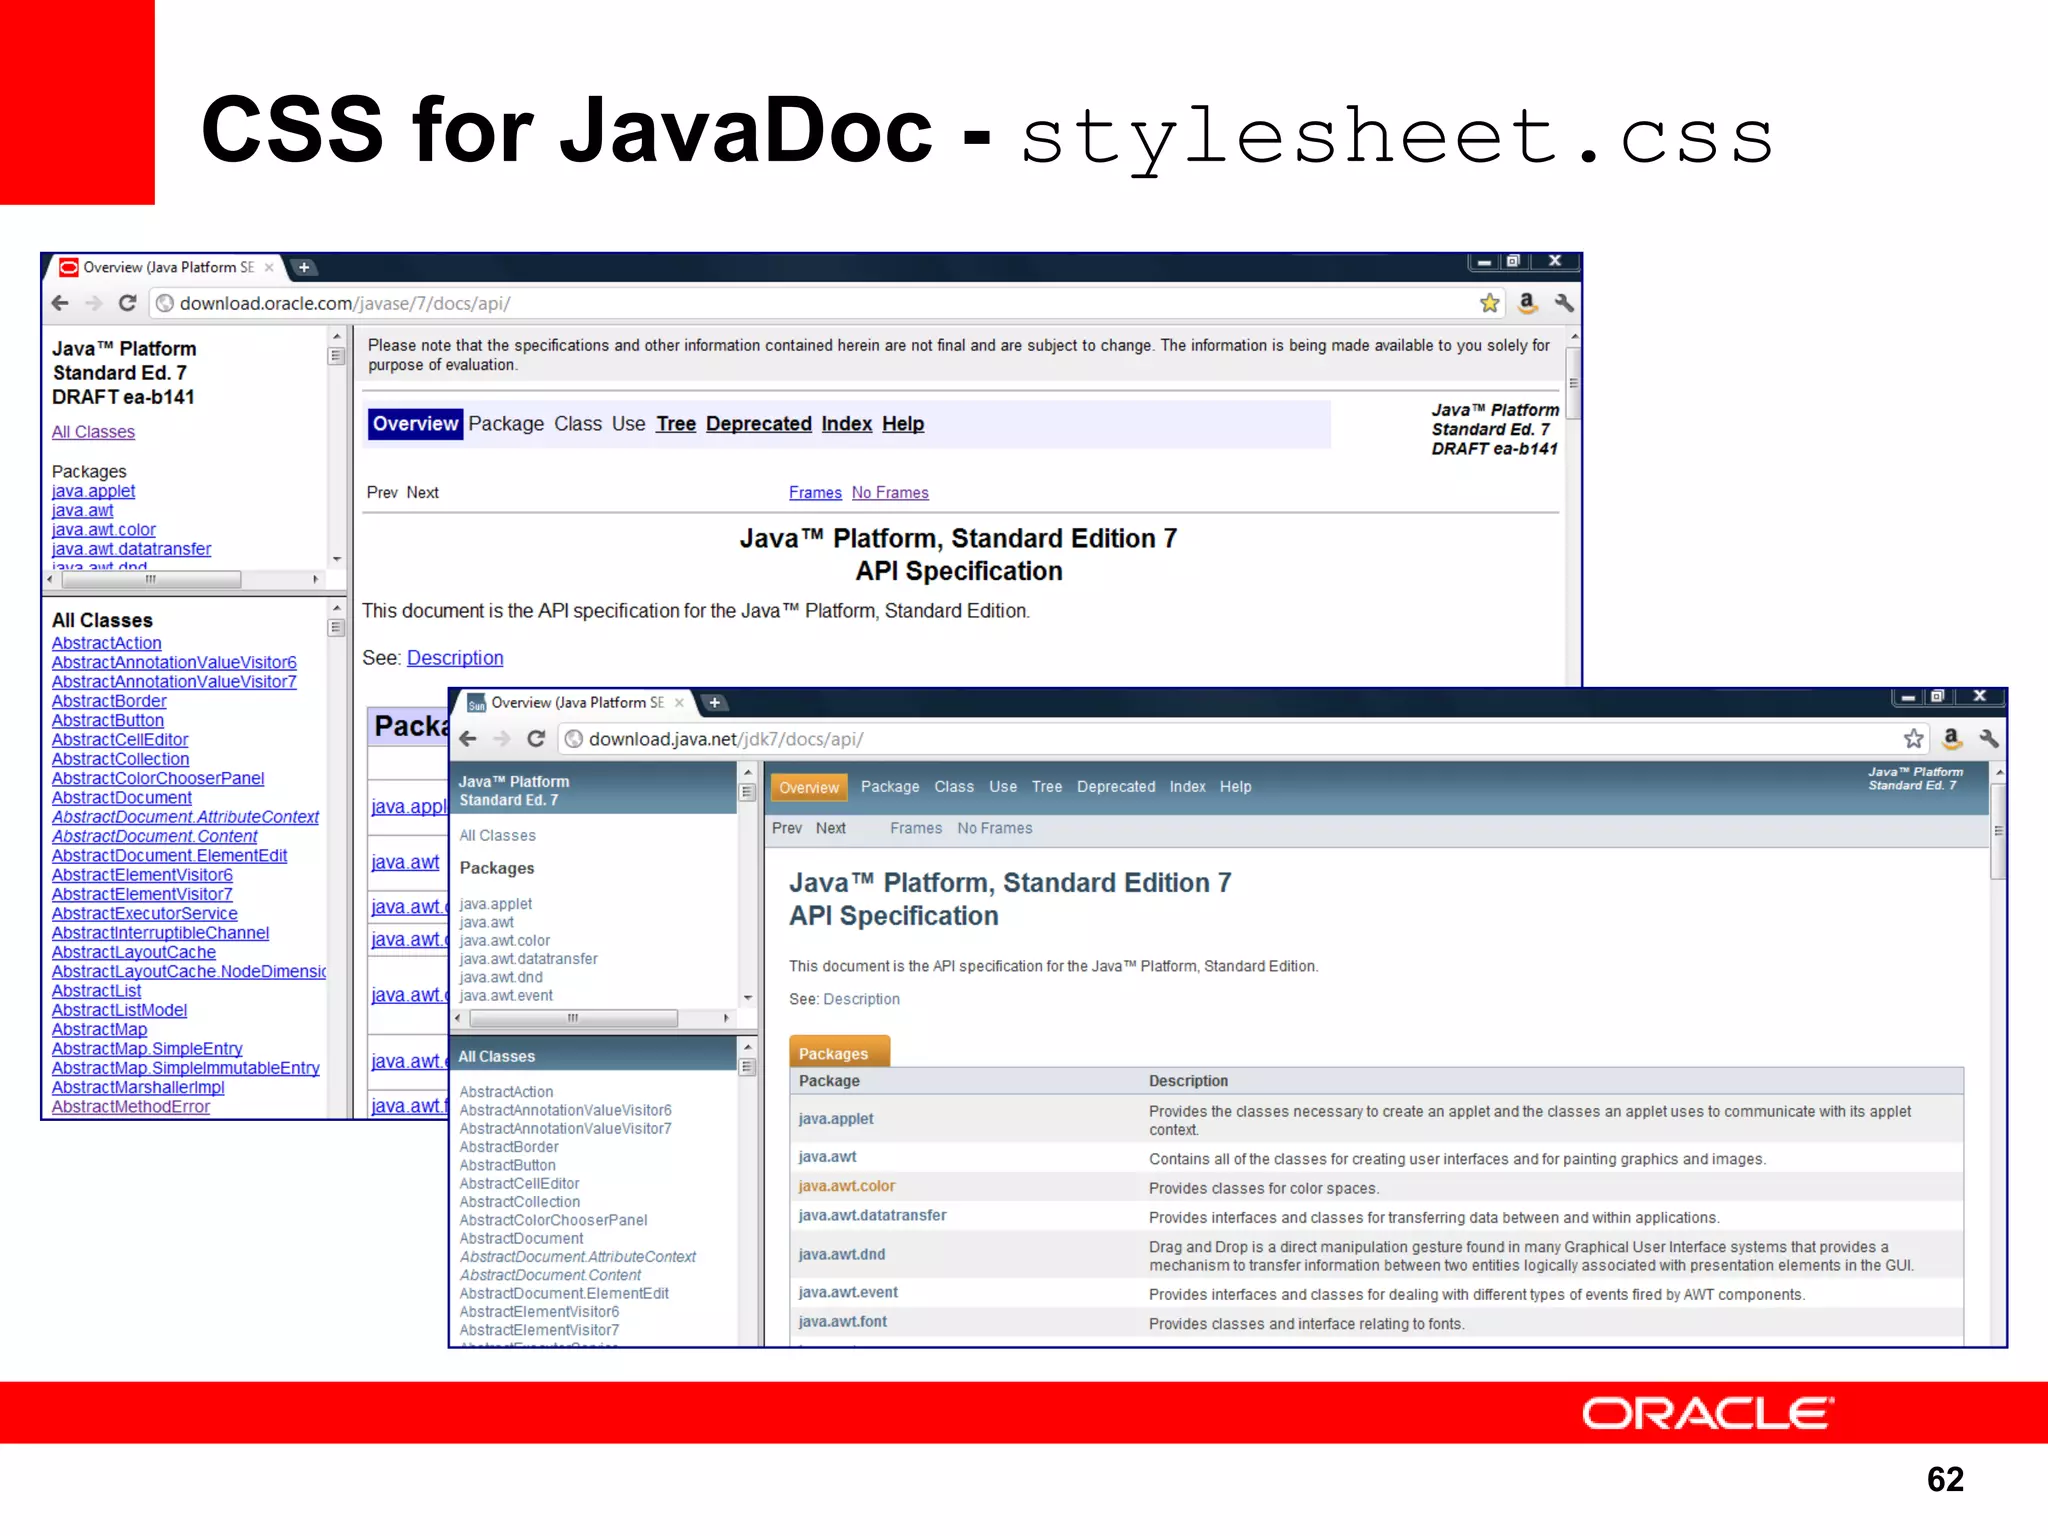Open AbstractMethodError in oracle.com class list
This screenshot has width=2048, height=1536.
point(131,1107)
